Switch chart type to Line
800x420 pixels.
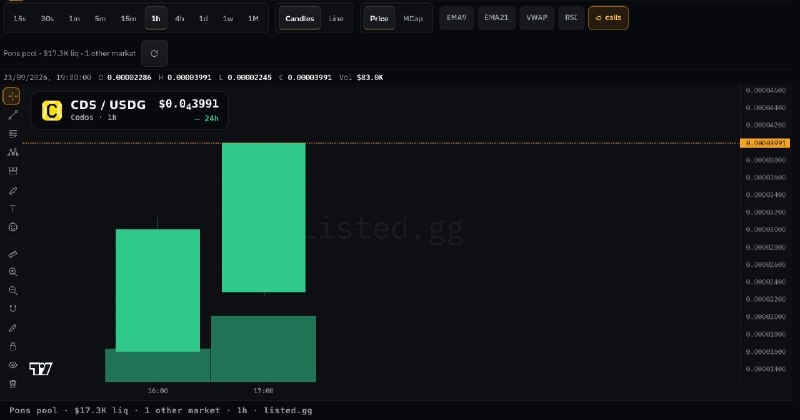click(x=336, y=18)
